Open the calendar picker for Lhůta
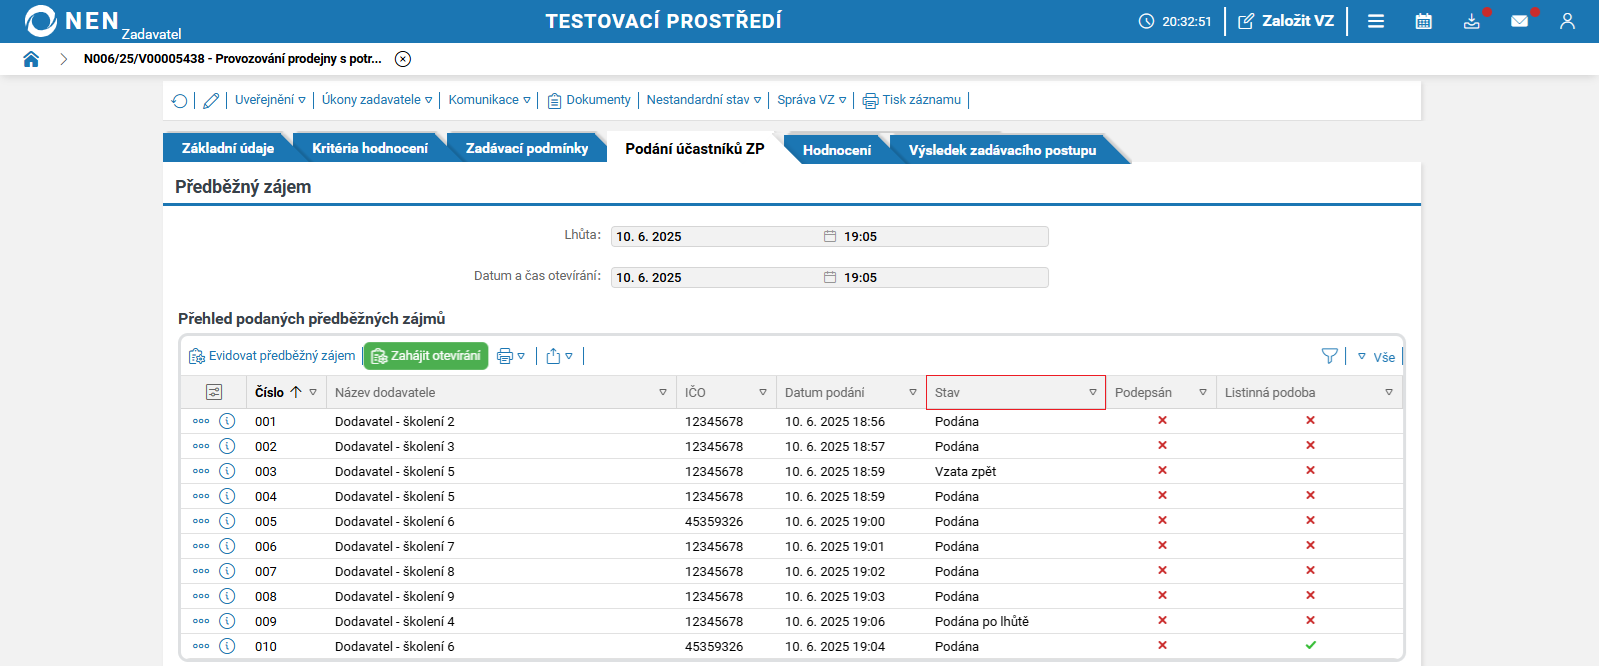1599x666 pixels. click(x=830, y=236)
